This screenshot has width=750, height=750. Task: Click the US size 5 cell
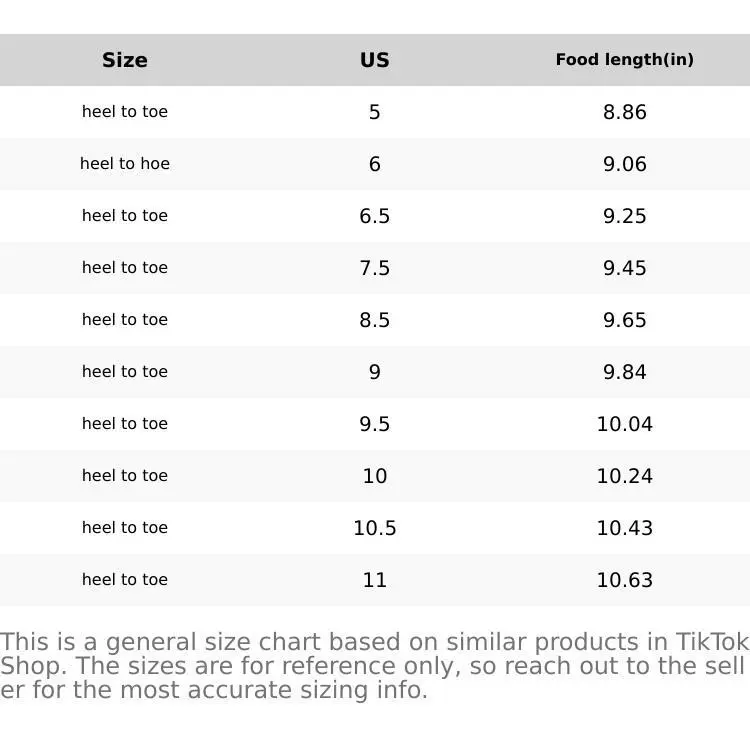point(375,112)
